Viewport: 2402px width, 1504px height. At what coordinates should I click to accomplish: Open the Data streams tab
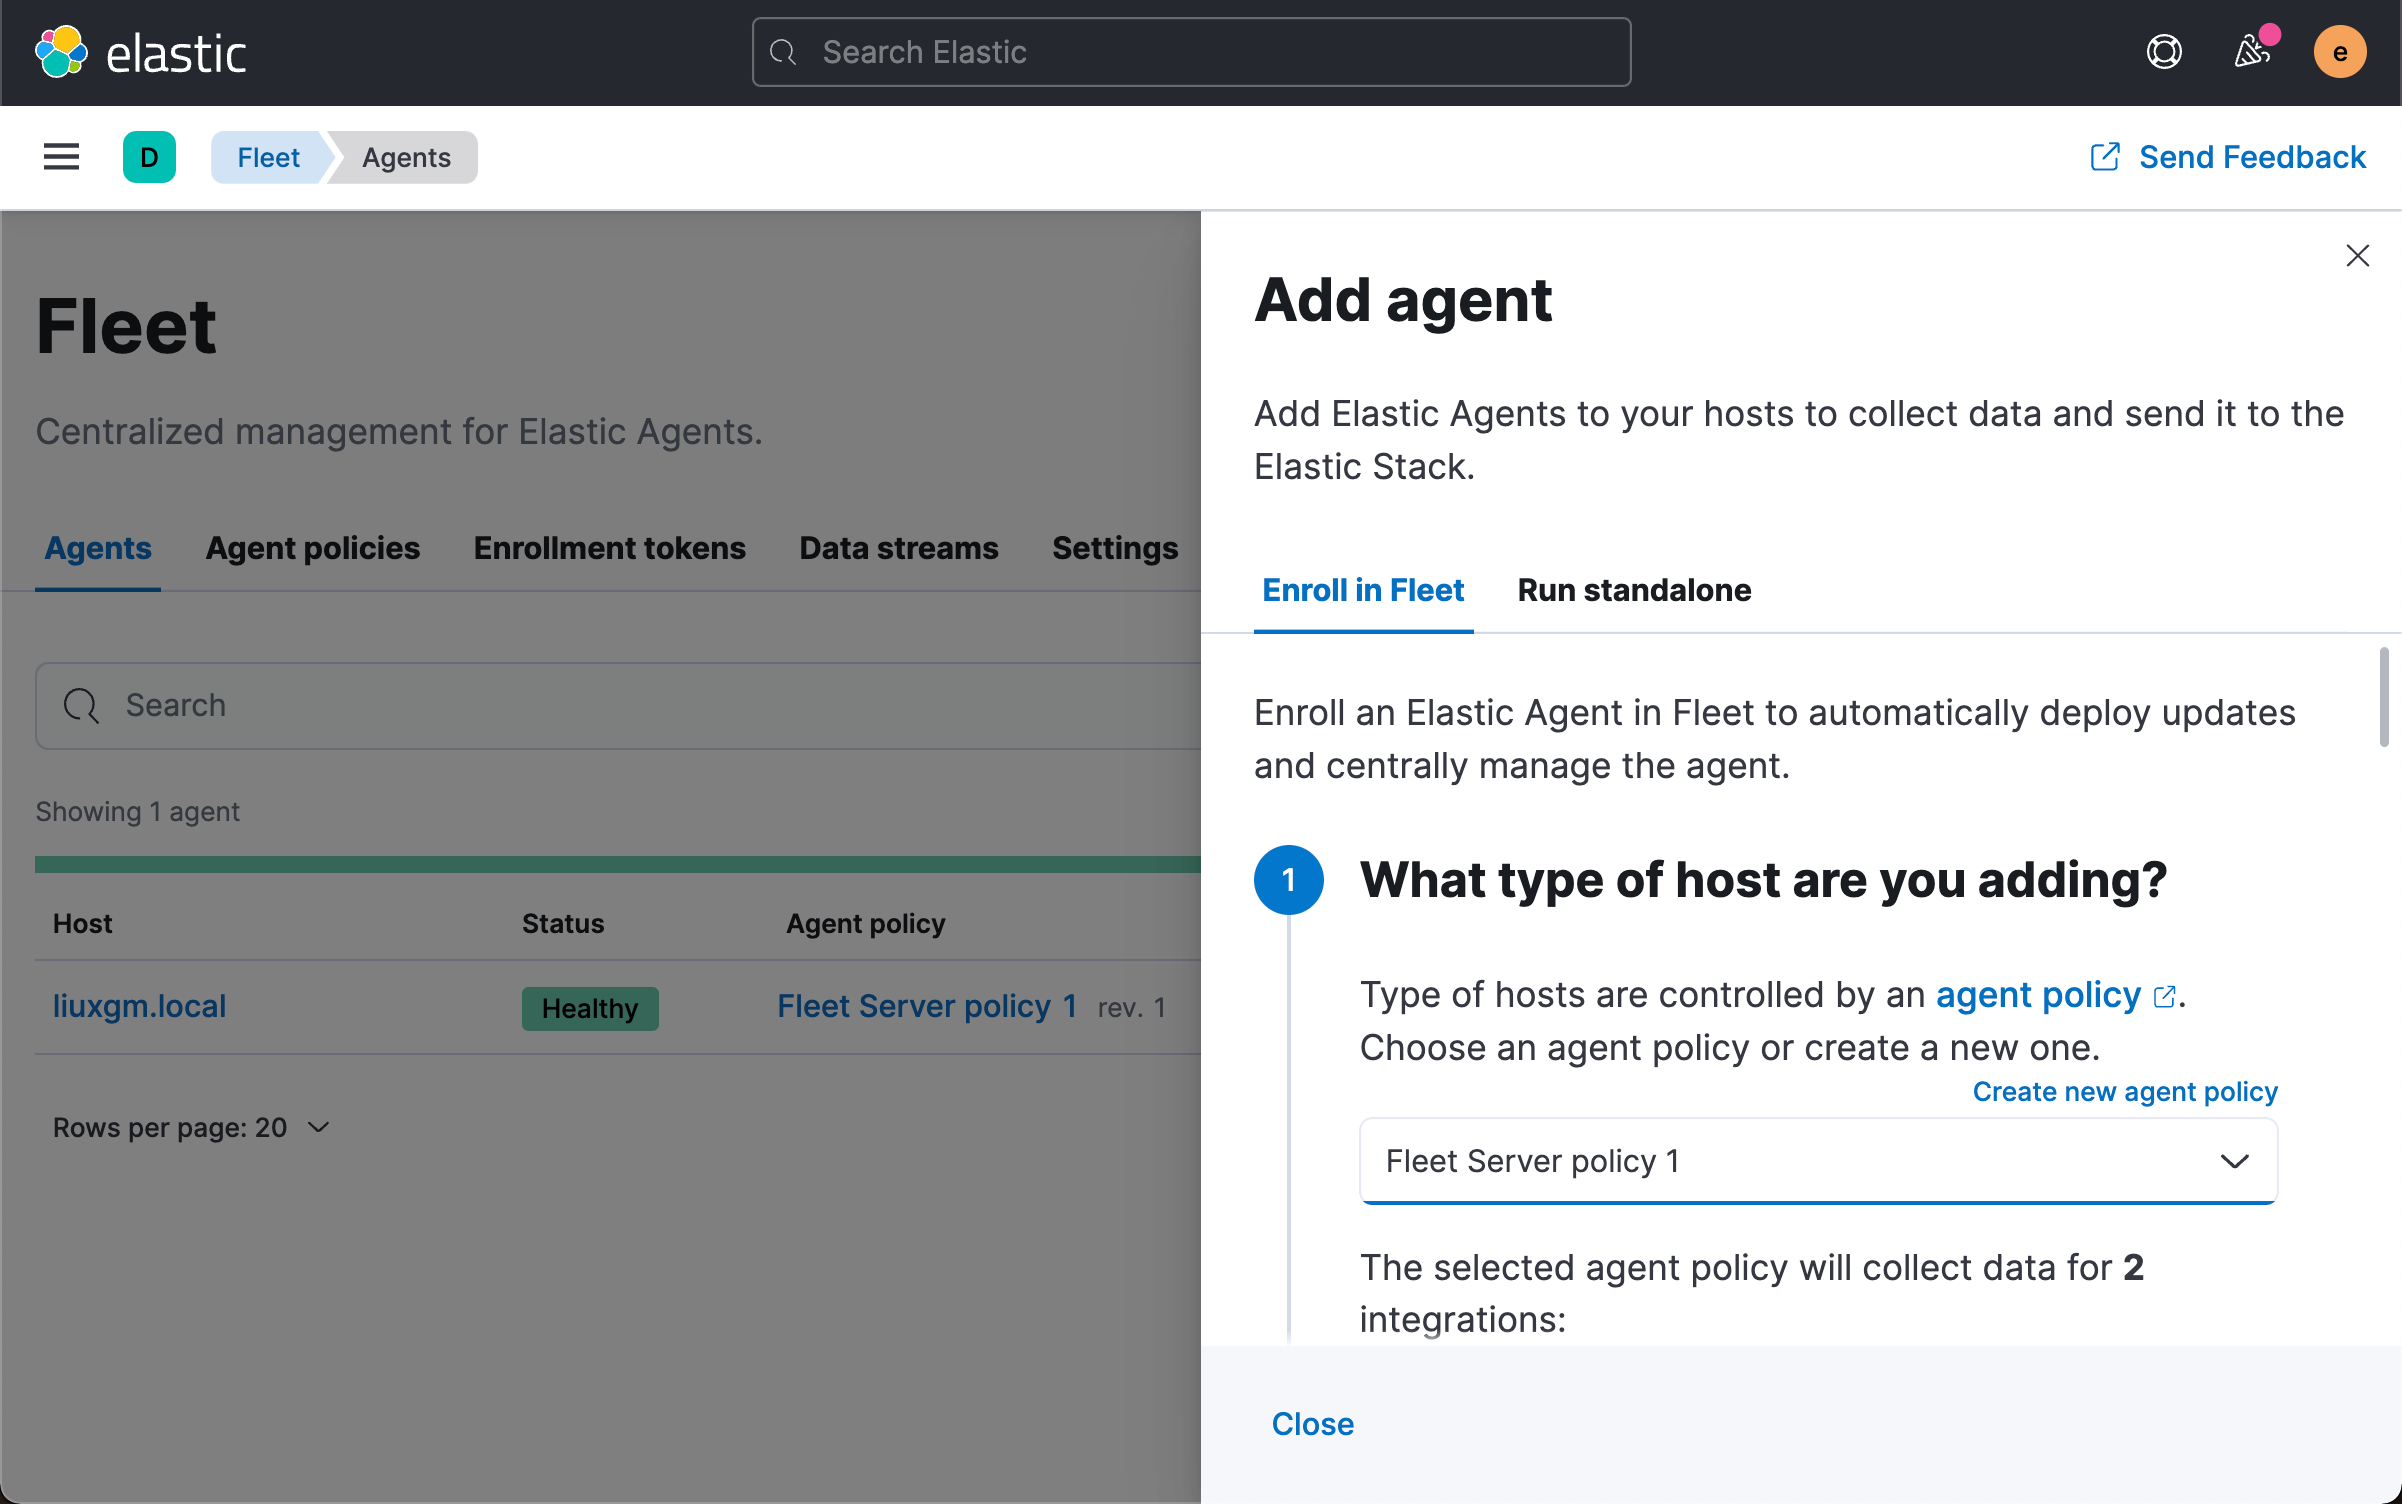pyautogui.click(x=898, y=548)
